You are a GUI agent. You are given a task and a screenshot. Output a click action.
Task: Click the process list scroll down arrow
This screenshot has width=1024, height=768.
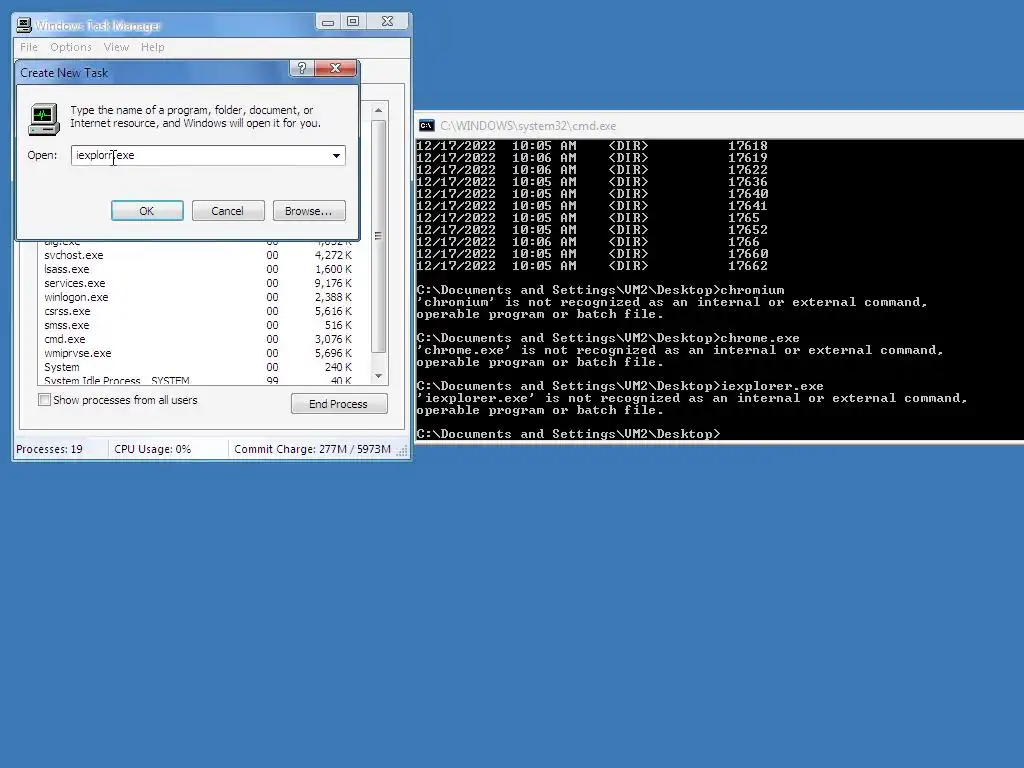(378, 376)
